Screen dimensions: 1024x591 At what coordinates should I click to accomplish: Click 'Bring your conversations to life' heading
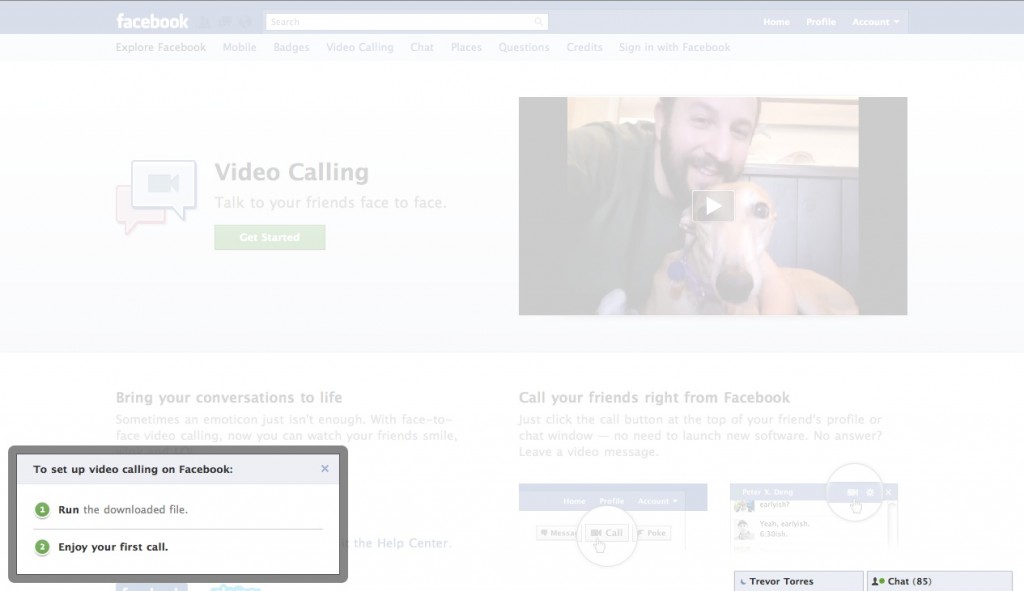(229, 397)
